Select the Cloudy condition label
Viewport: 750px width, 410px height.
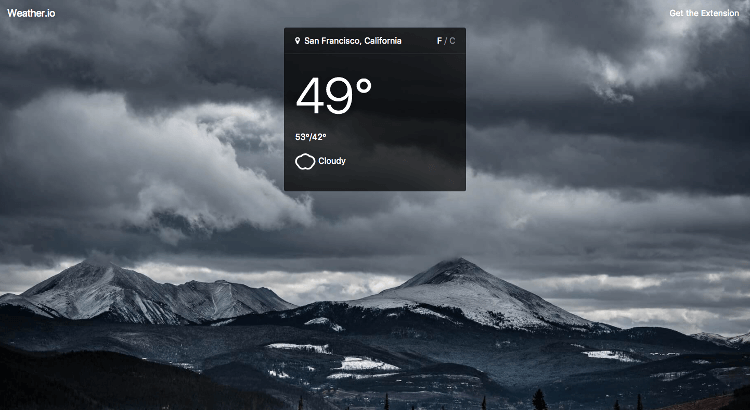pyautogui.click(x=332, y=161)
